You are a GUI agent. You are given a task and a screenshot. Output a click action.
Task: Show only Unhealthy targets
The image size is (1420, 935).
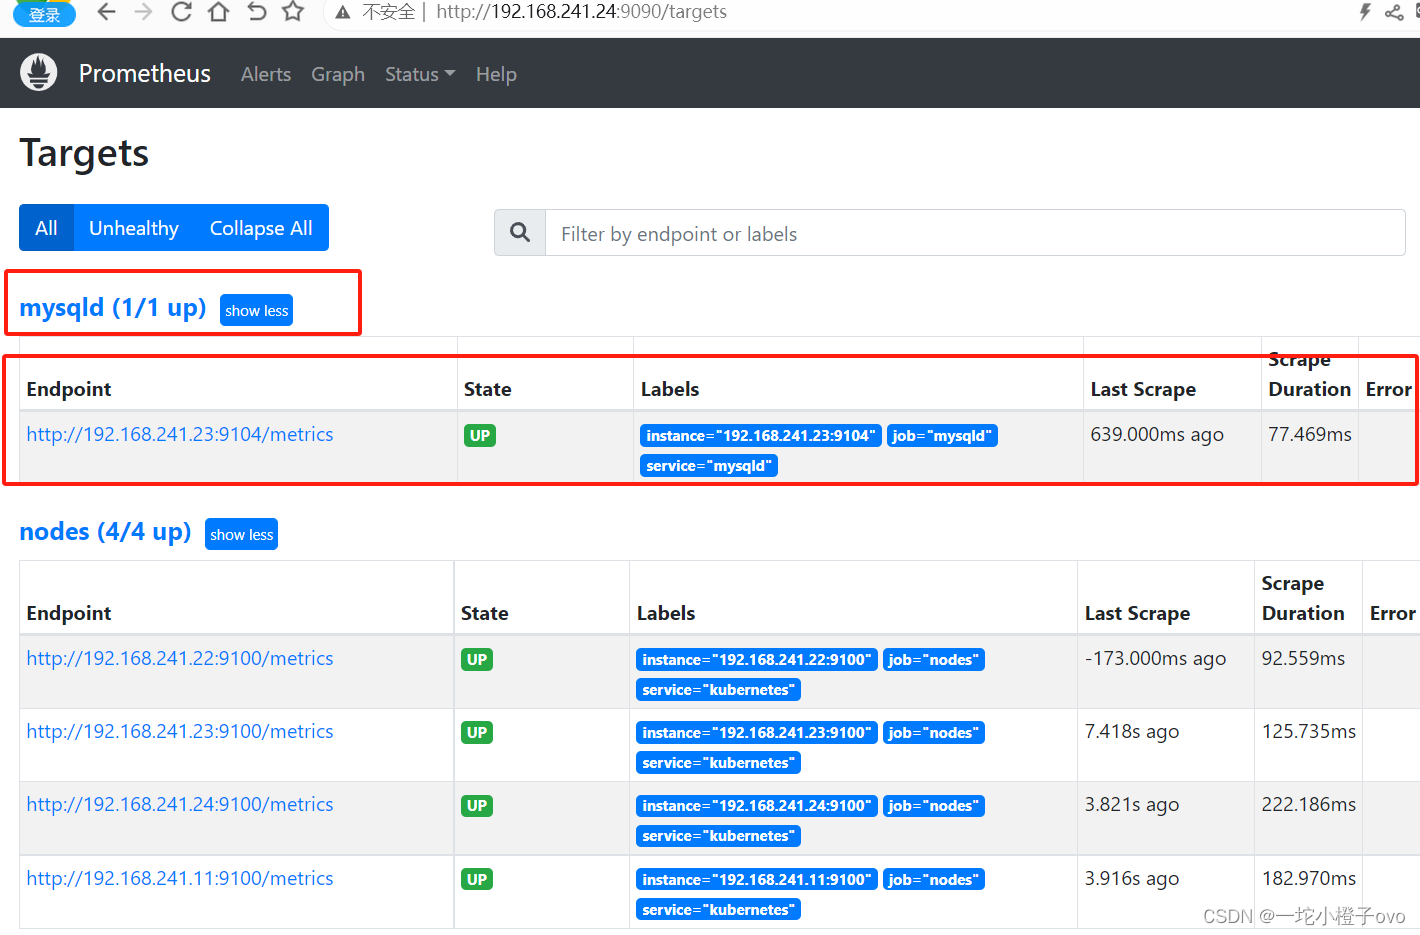coord(134,228)
